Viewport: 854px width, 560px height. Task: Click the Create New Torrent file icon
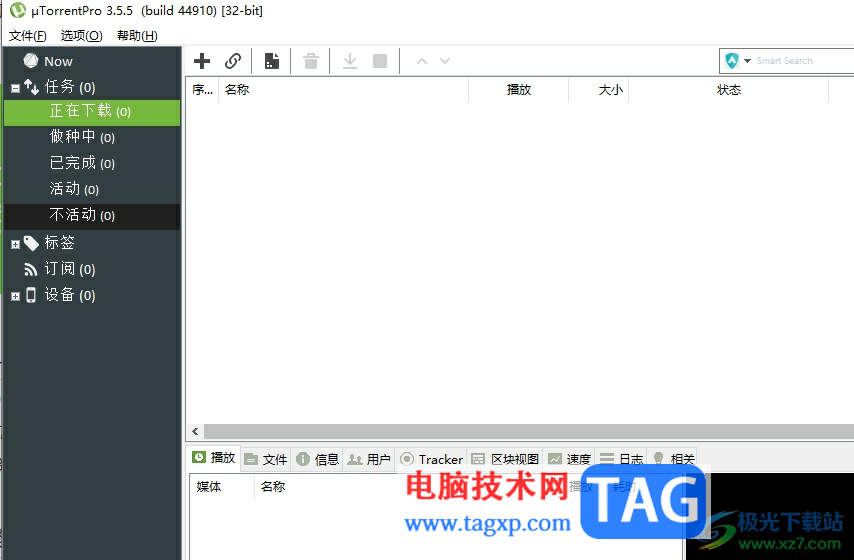272,61
